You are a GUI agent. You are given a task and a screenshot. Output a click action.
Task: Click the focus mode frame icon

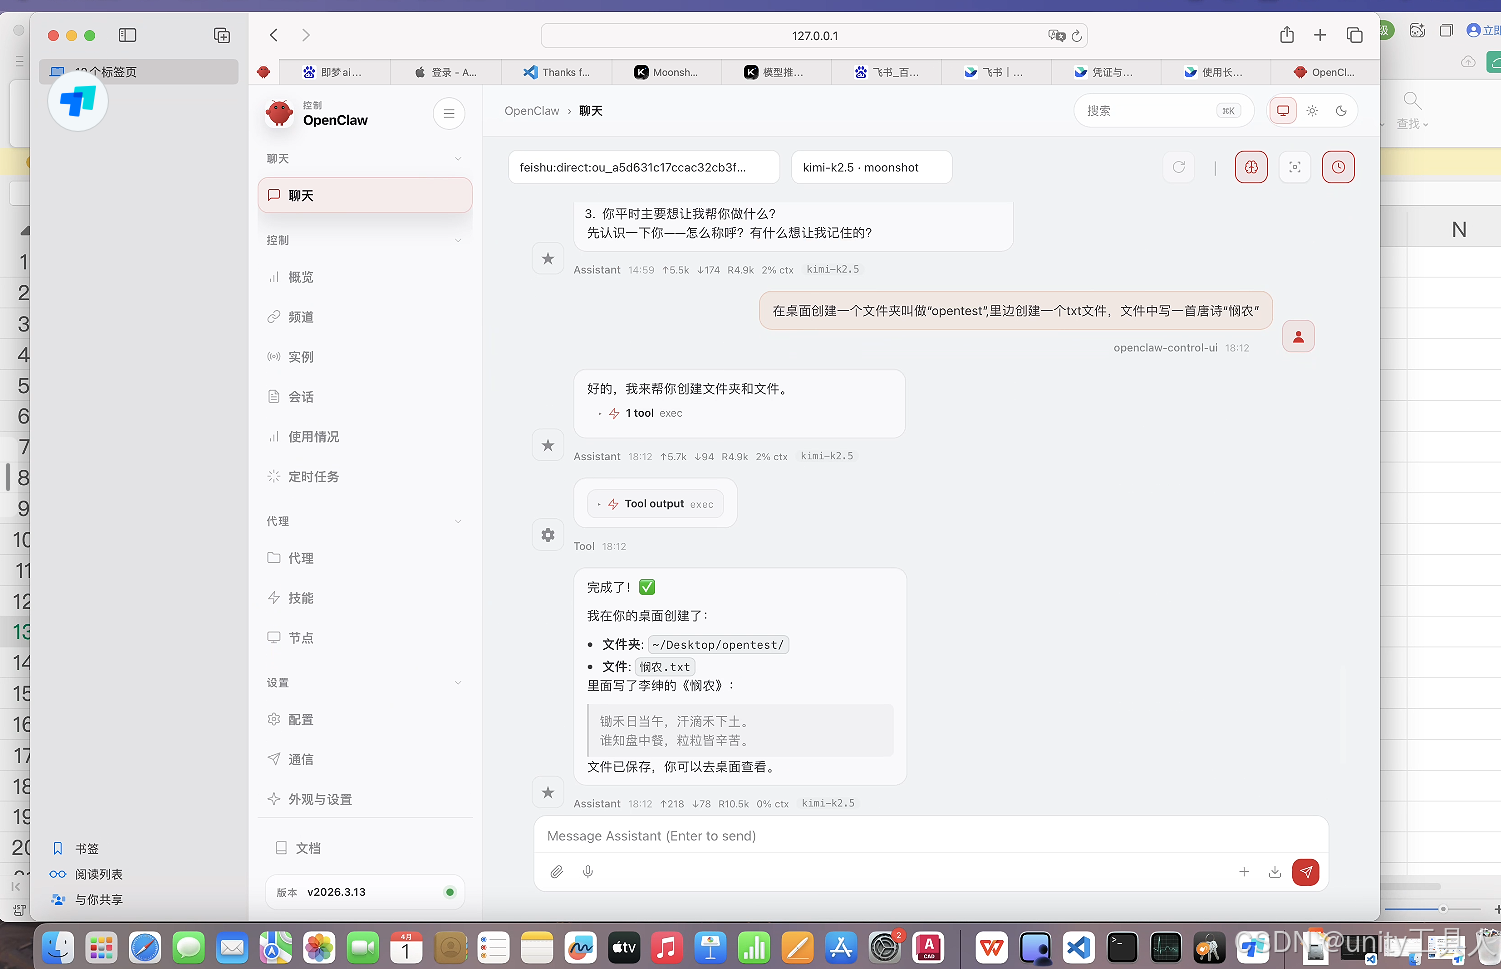click(x=1295, y=167)
